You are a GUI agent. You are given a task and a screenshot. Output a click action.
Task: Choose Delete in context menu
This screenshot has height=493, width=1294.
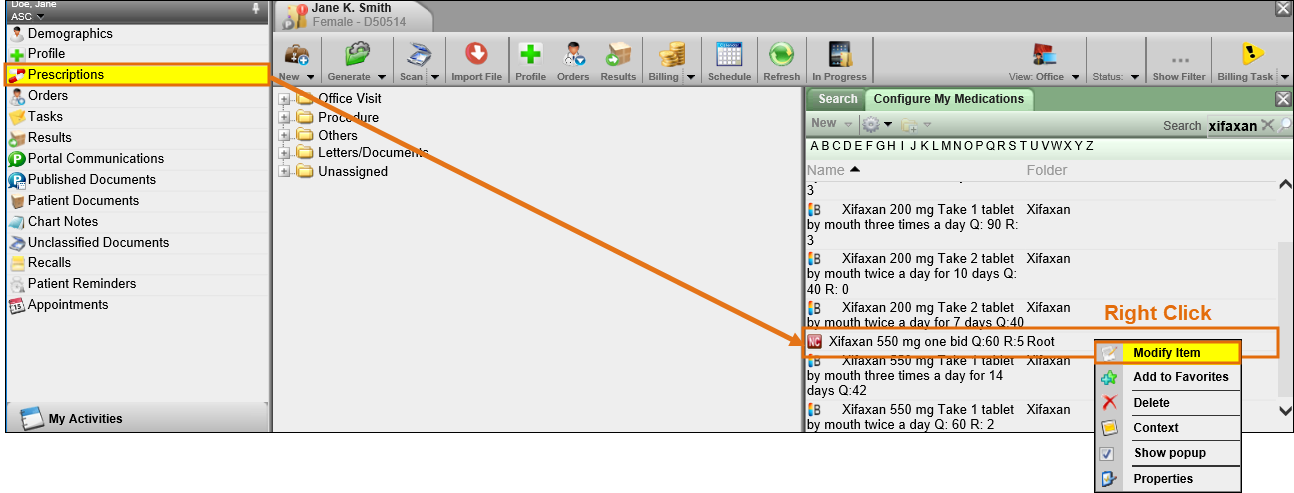click(1168, 403)
